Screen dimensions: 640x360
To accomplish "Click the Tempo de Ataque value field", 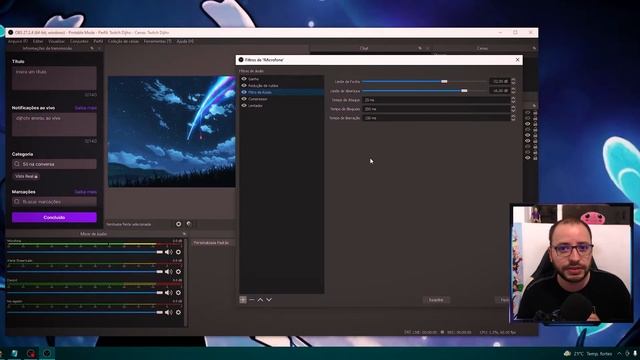I will pyautogui.click(x=436, y=100).
